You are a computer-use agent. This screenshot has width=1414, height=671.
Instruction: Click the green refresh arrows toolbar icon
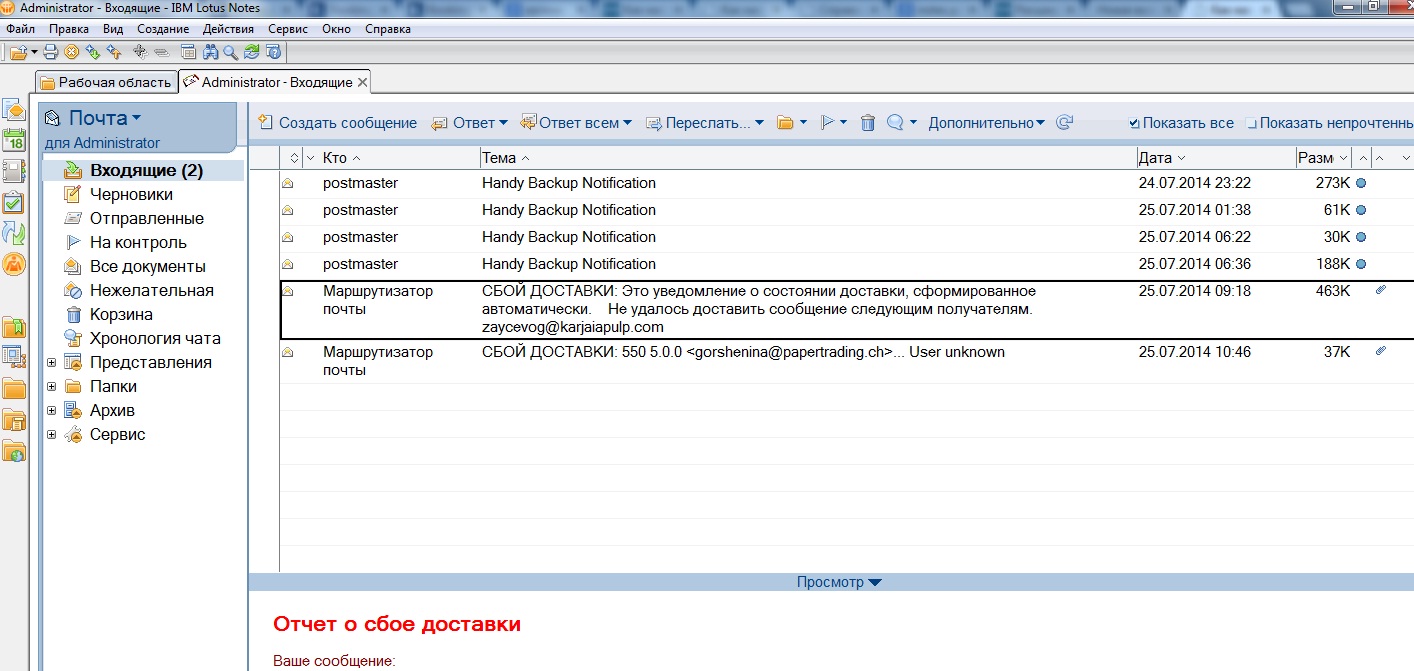click(252, 51)
